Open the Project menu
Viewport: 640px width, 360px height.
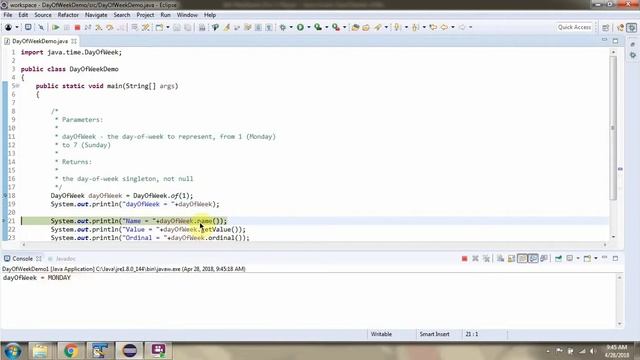tap(145, 15)
